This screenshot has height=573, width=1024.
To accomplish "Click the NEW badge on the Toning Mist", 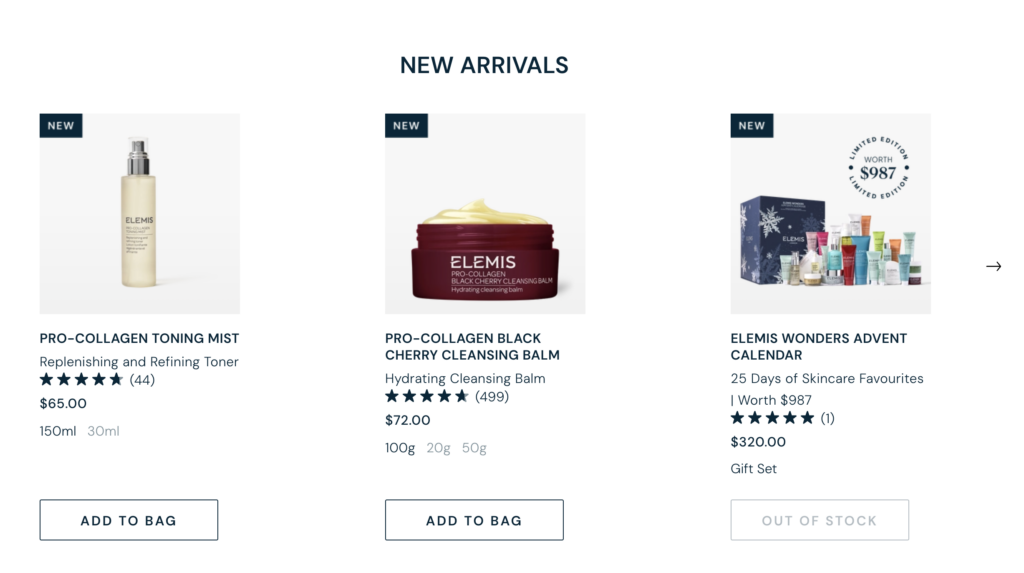I will [x=61, y=125].
